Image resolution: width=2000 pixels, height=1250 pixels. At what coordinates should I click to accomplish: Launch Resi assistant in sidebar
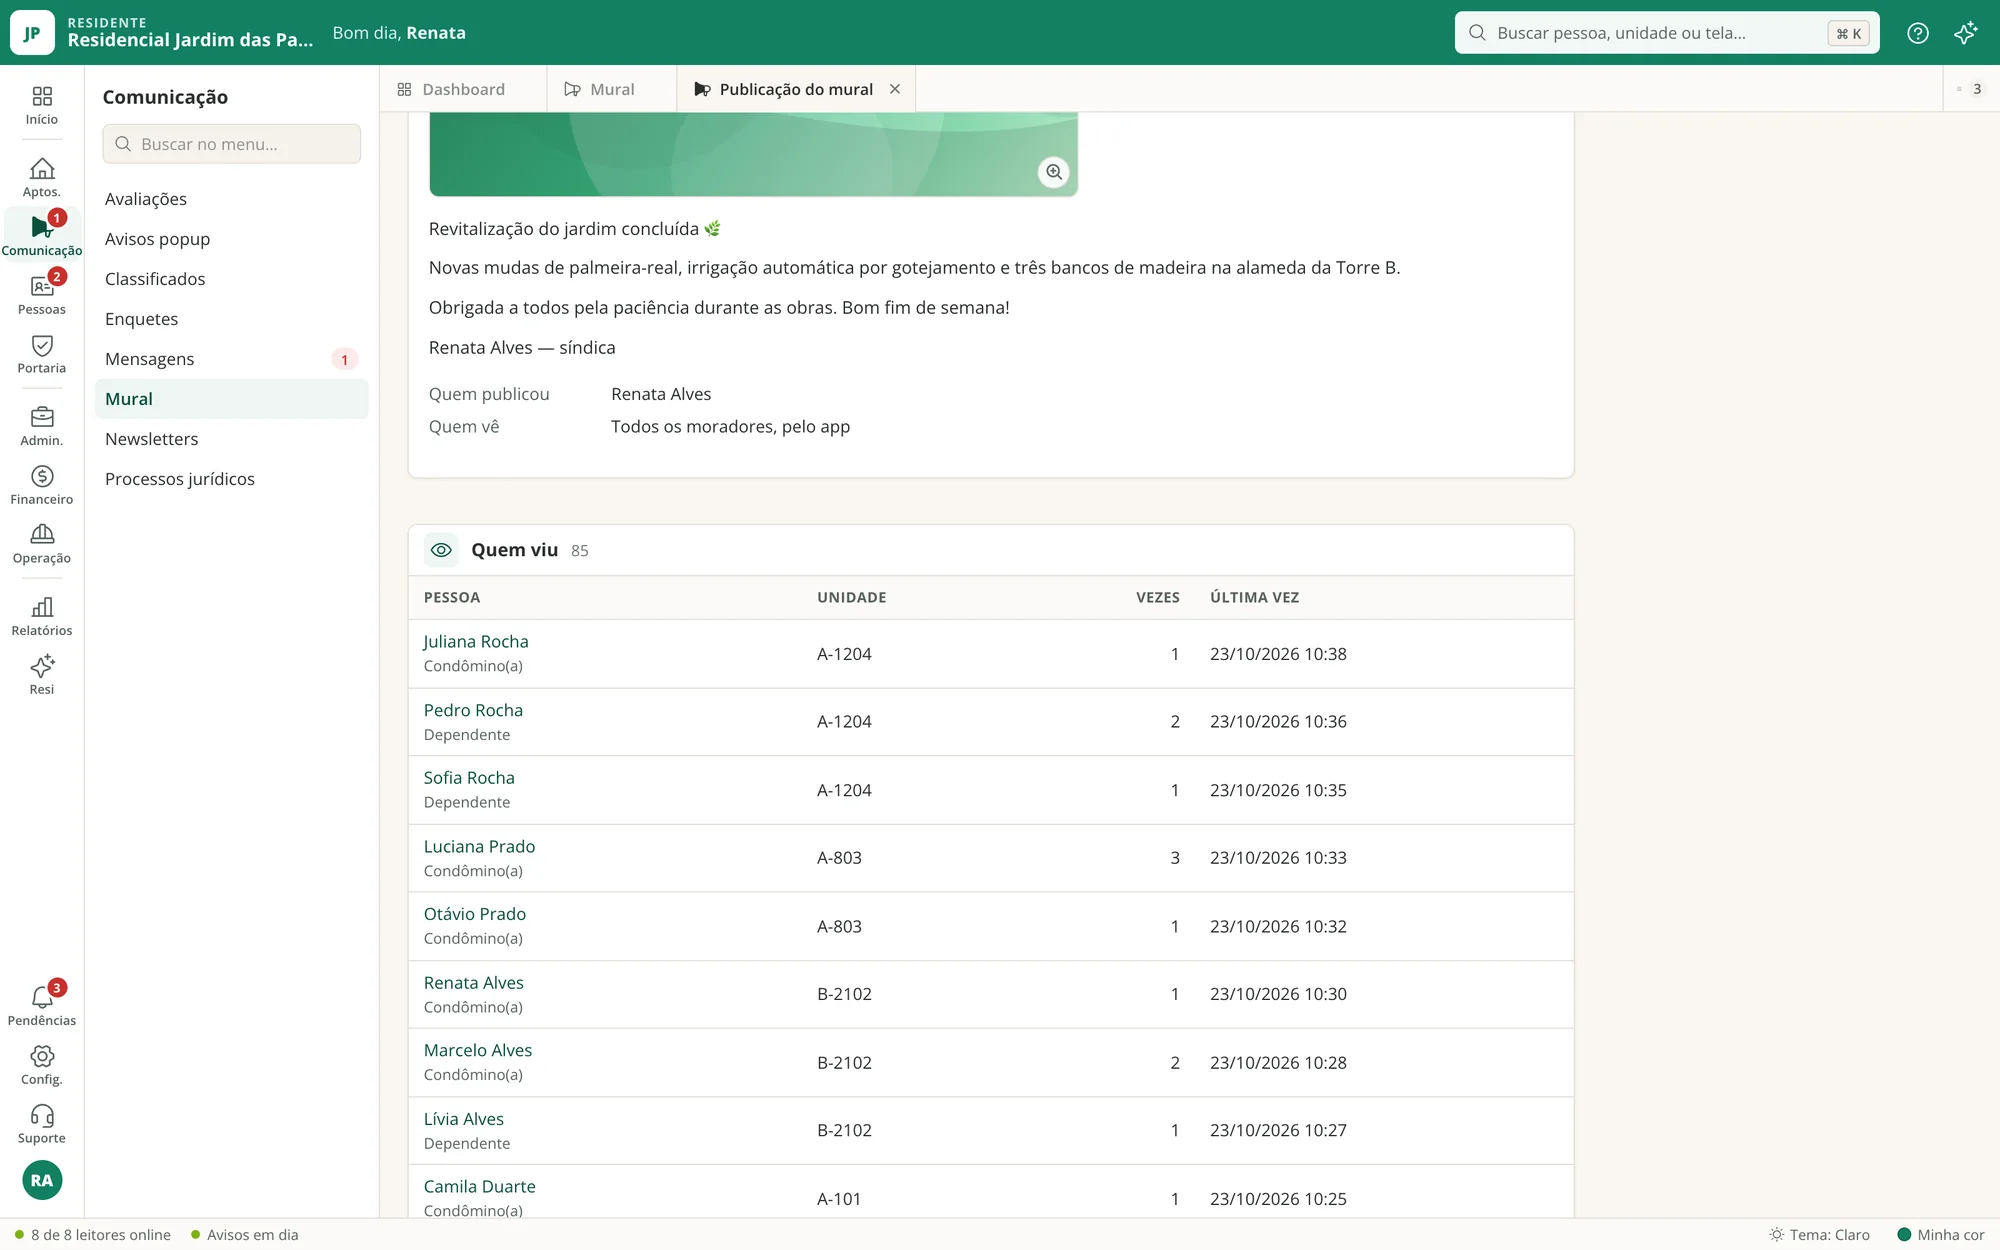click(x=42, y=675)
